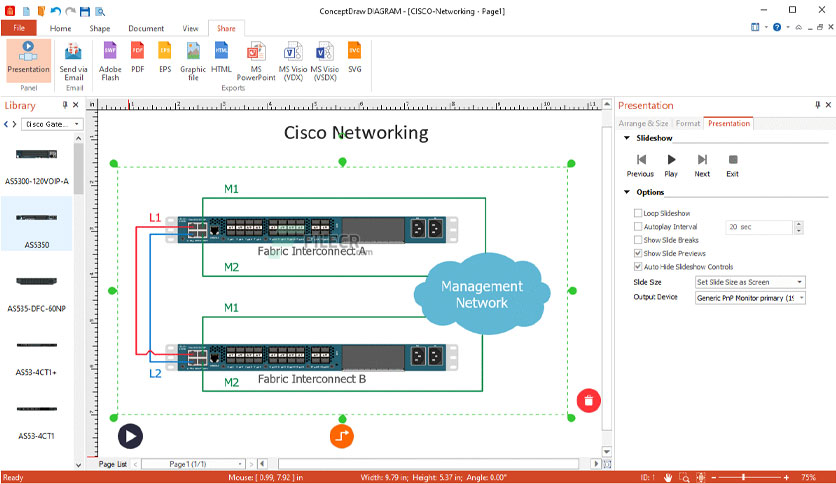This screenshot has height=484, width=836.
Task: Switch to the Arrange & Size tab
Action: coord(644,124)
